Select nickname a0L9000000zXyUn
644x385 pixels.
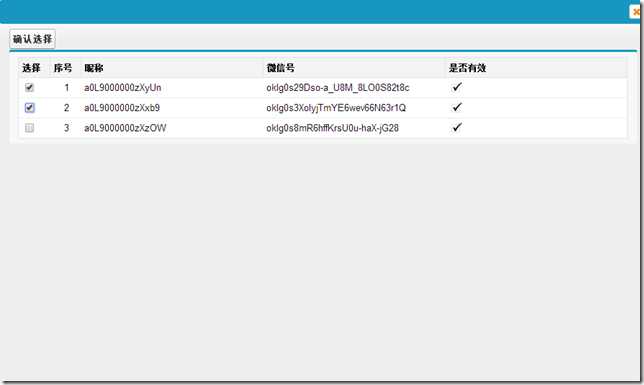pos(122,88)
